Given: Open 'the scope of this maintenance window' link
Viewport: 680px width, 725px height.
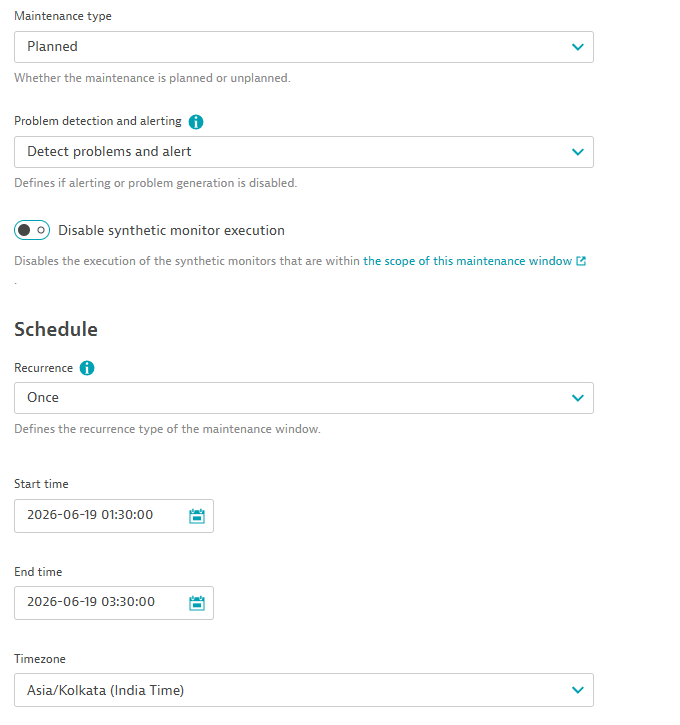Looking at the screenshot, I should (467, 261).
